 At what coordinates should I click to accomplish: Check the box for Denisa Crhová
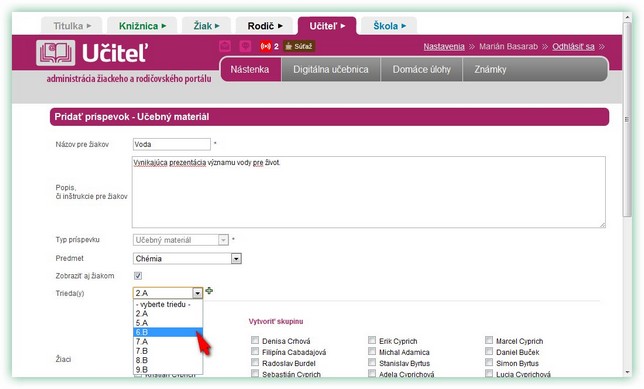click(255, 340)
